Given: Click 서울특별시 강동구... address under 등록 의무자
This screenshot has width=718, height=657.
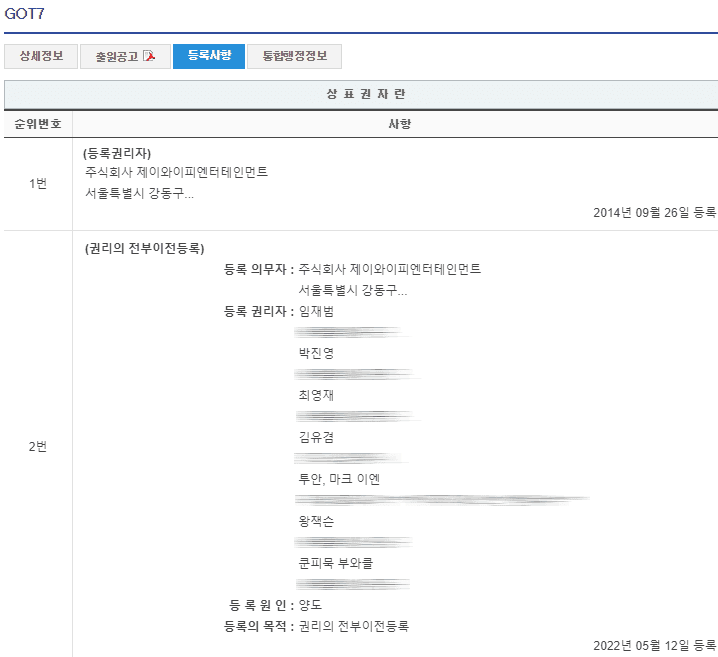Looking at the screenshot, I should click(x=353, y=290).
